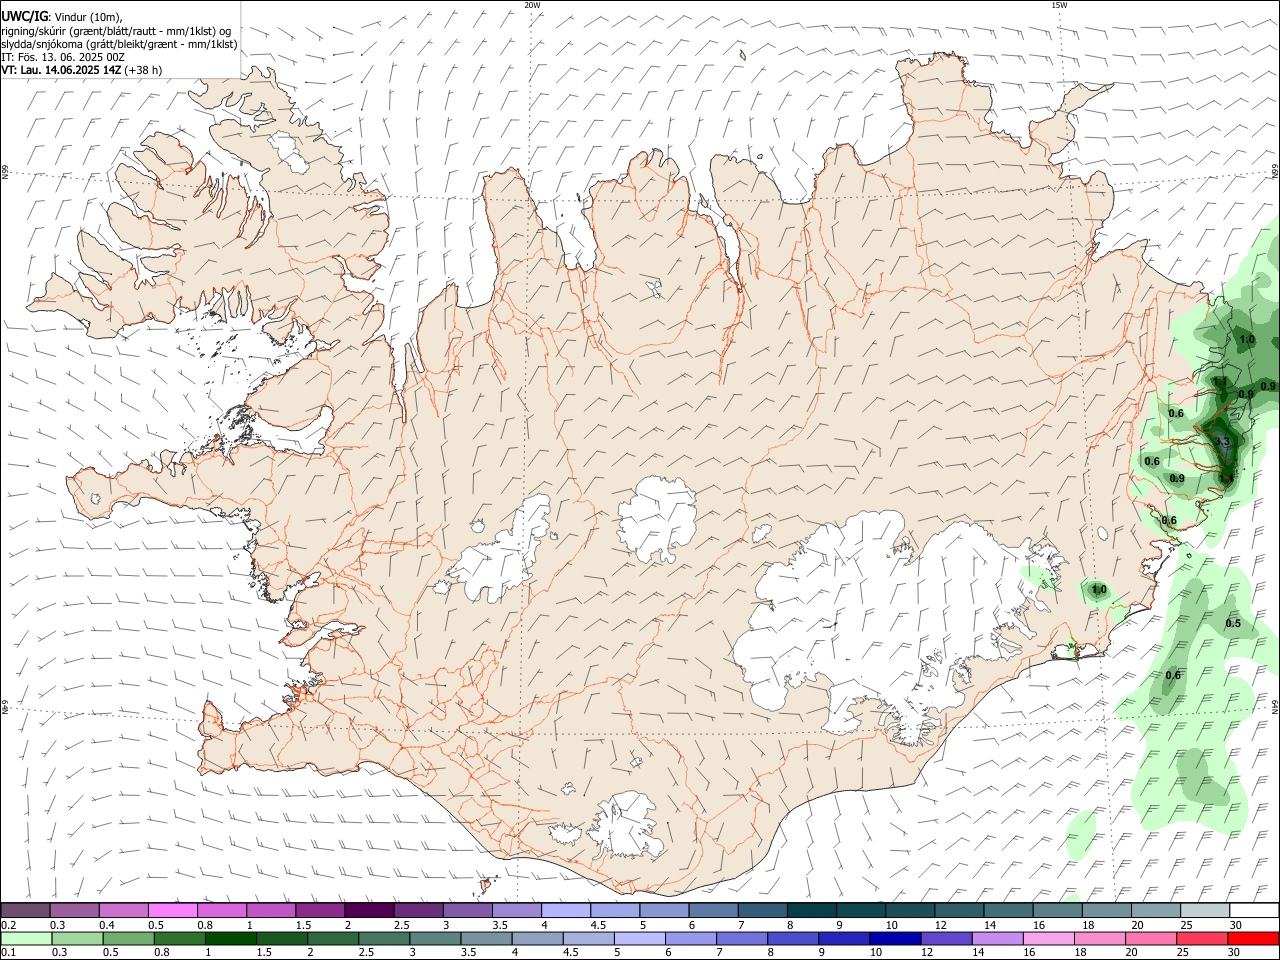Click the pale green 0.1 legend swatch
1280x960 pixels.
pos(26,938)
